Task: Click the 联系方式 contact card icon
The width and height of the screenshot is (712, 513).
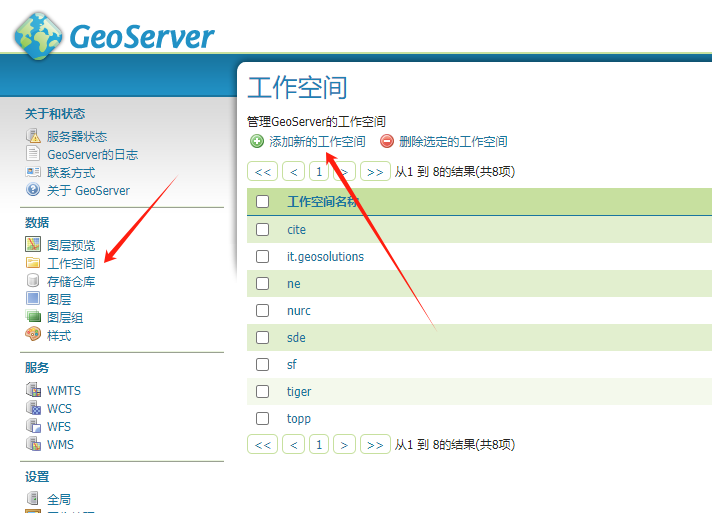Action: tap(33, 172)
